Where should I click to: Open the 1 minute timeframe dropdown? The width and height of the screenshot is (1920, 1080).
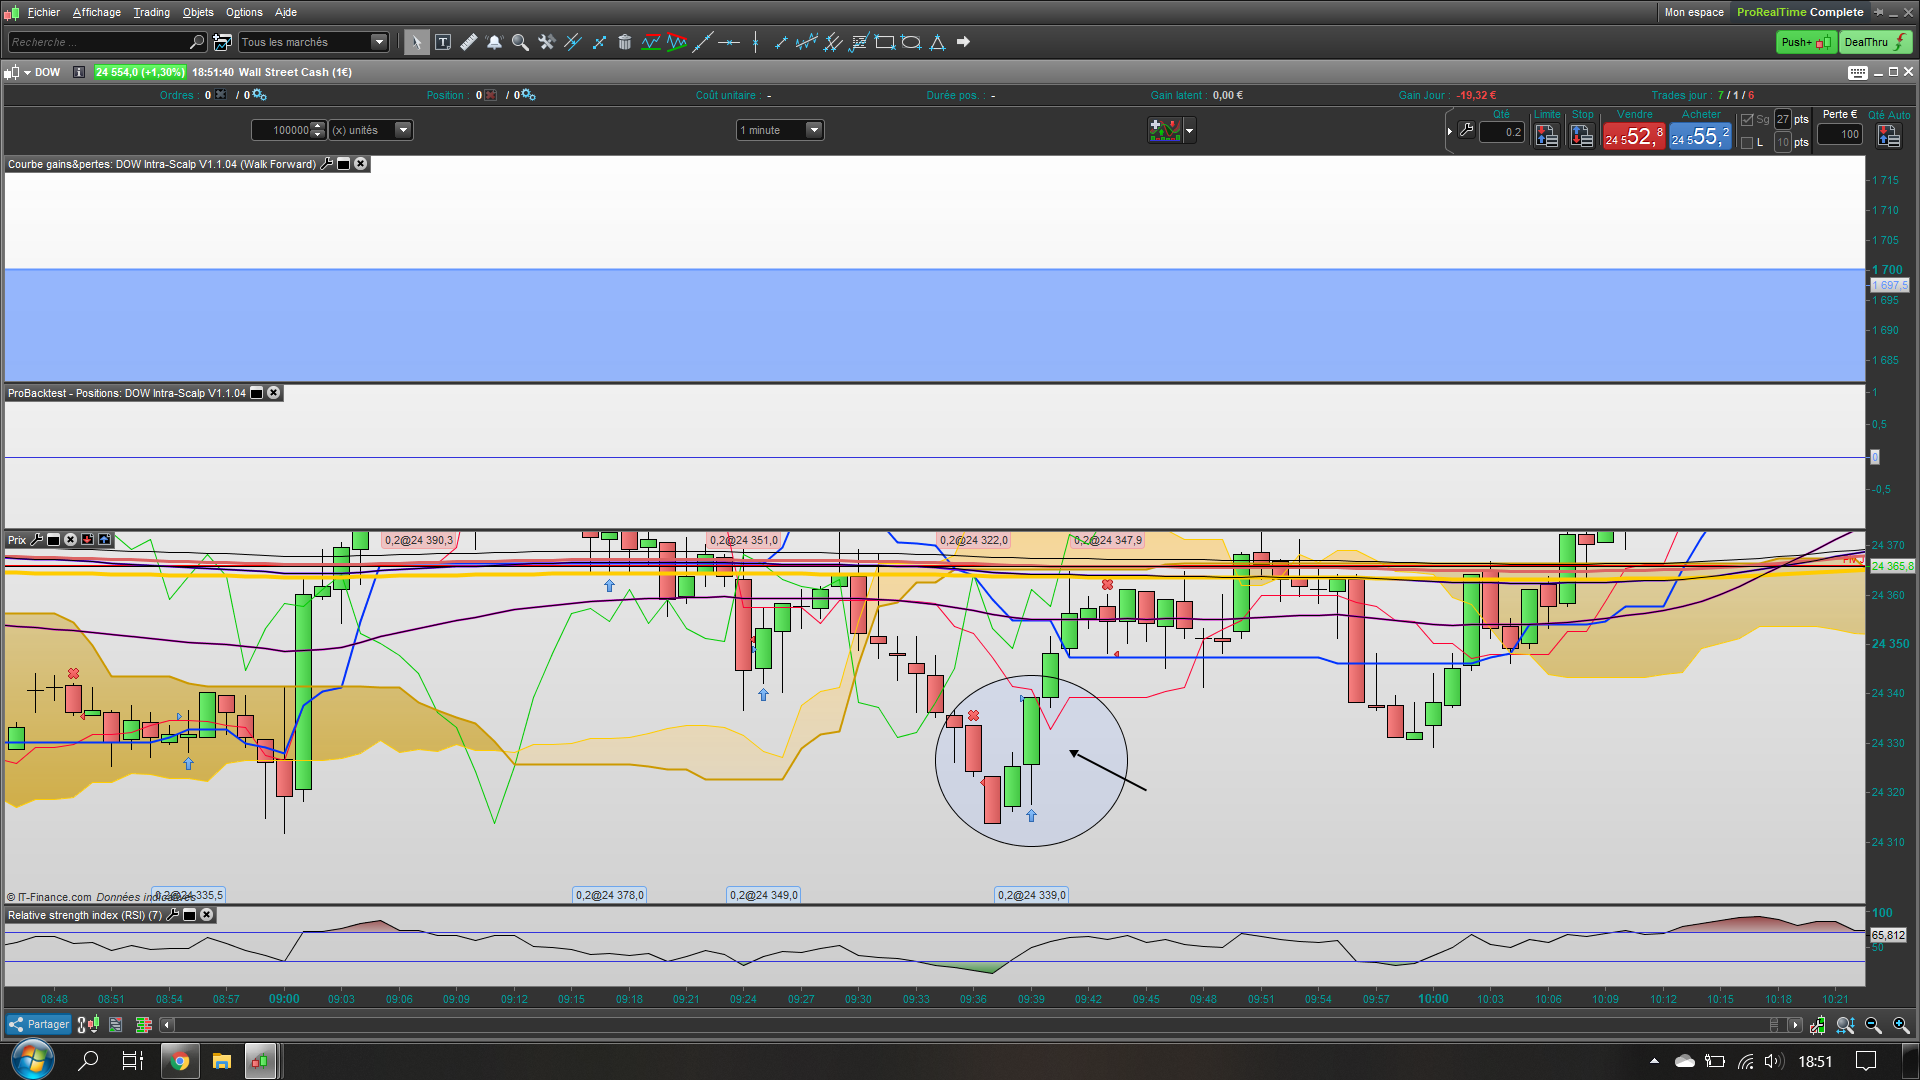[814, 130]
